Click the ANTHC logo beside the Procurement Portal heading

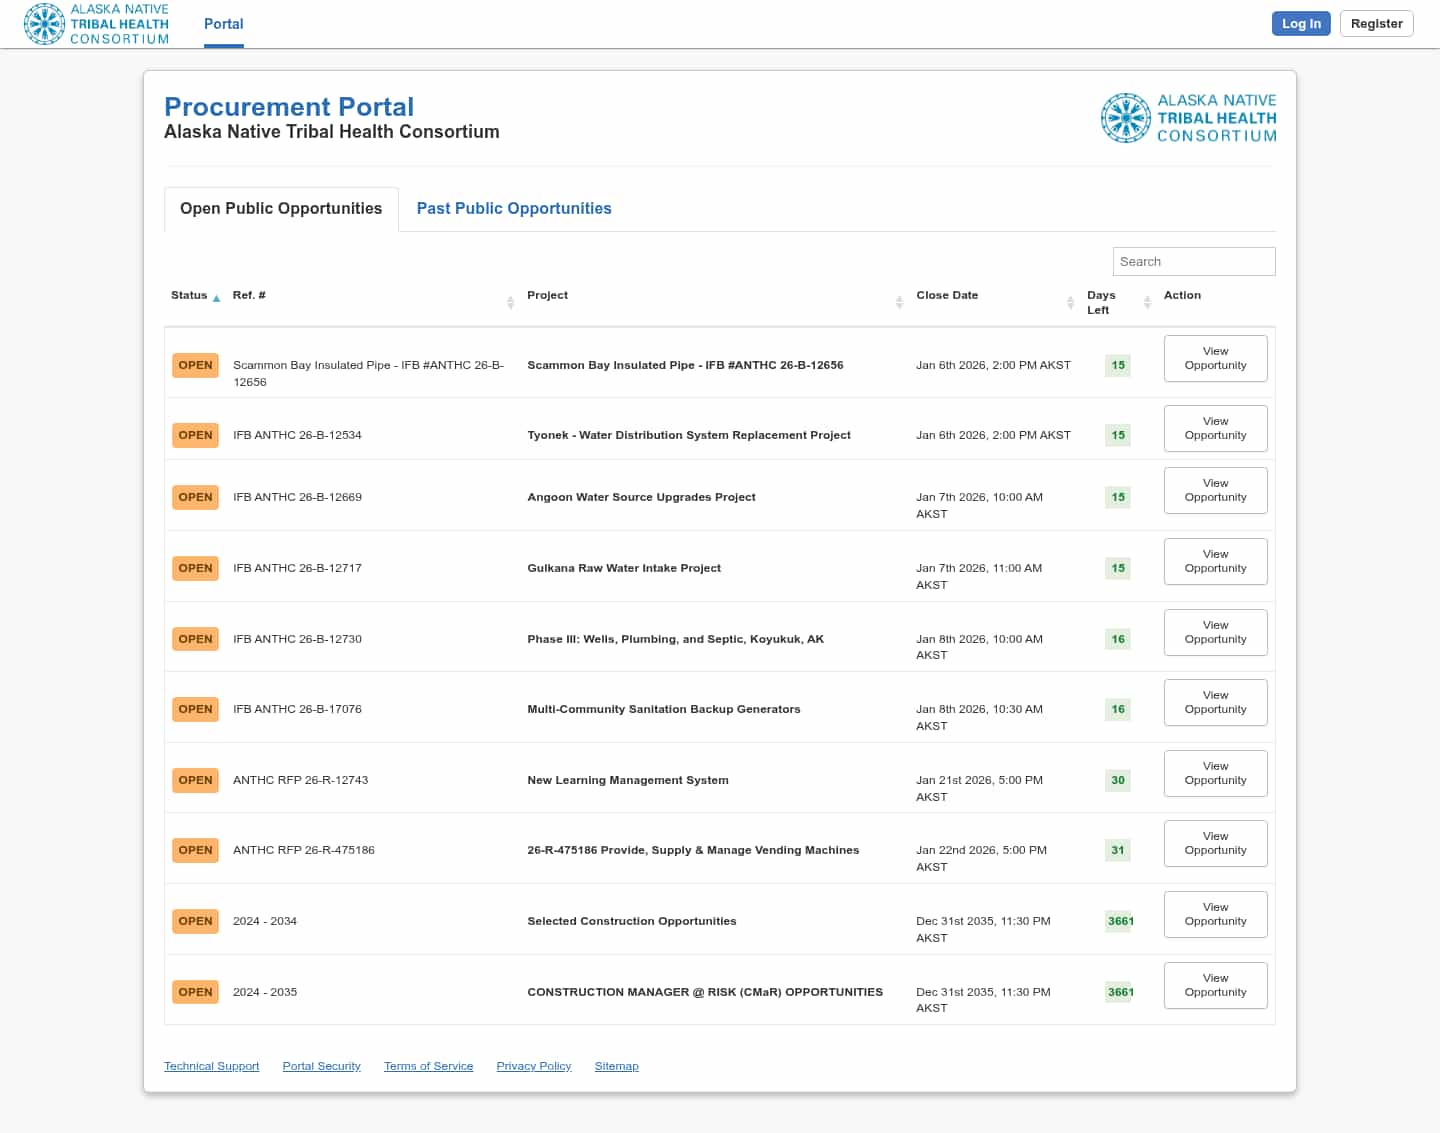1188,118
